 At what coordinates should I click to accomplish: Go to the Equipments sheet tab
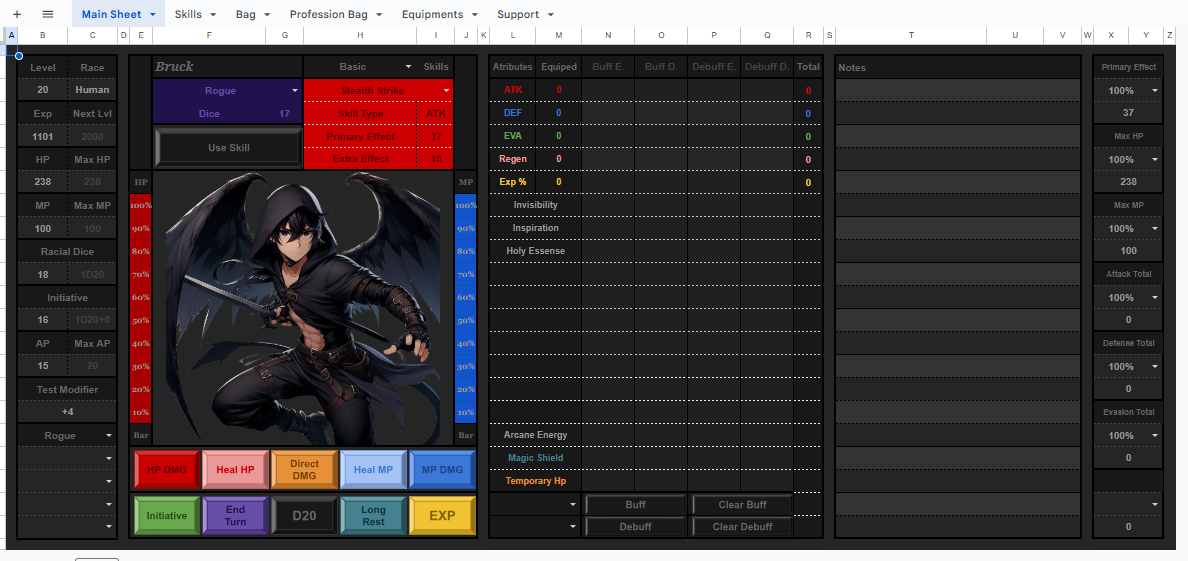(440, 14)
